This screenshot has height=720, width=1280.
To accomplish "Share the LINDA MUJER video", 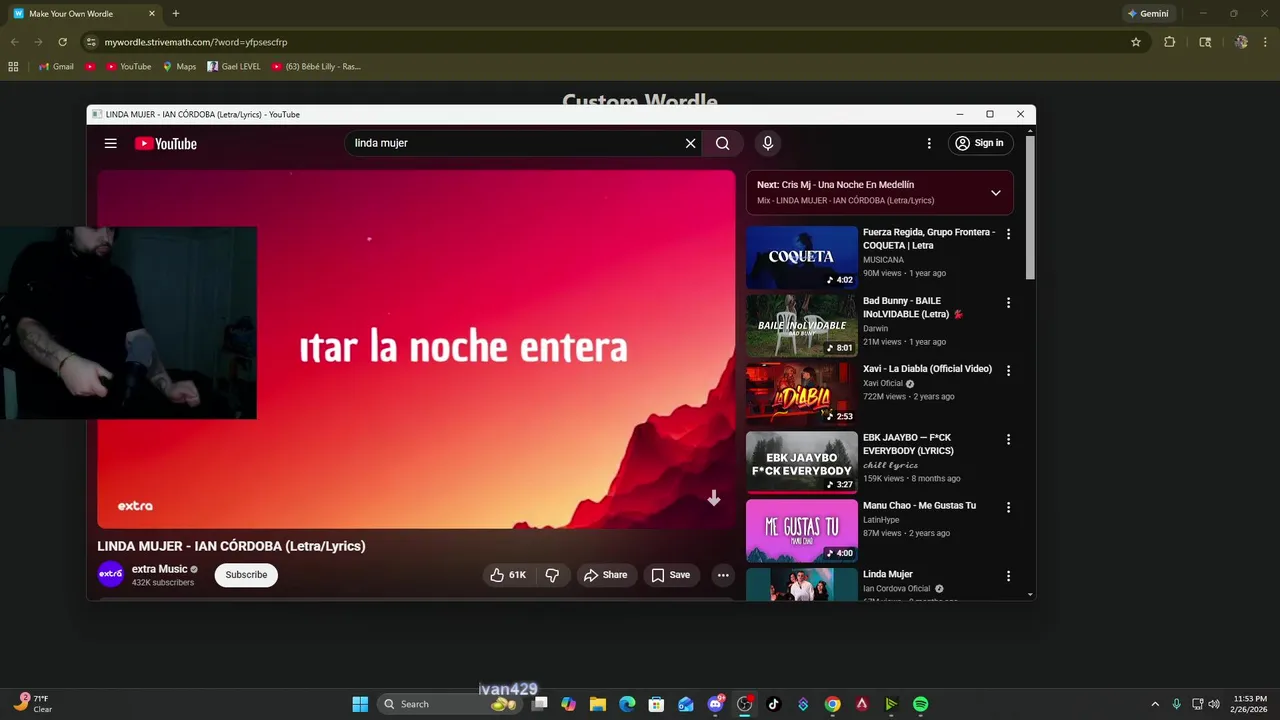I will pyautogui.click(x=606, y=575).
